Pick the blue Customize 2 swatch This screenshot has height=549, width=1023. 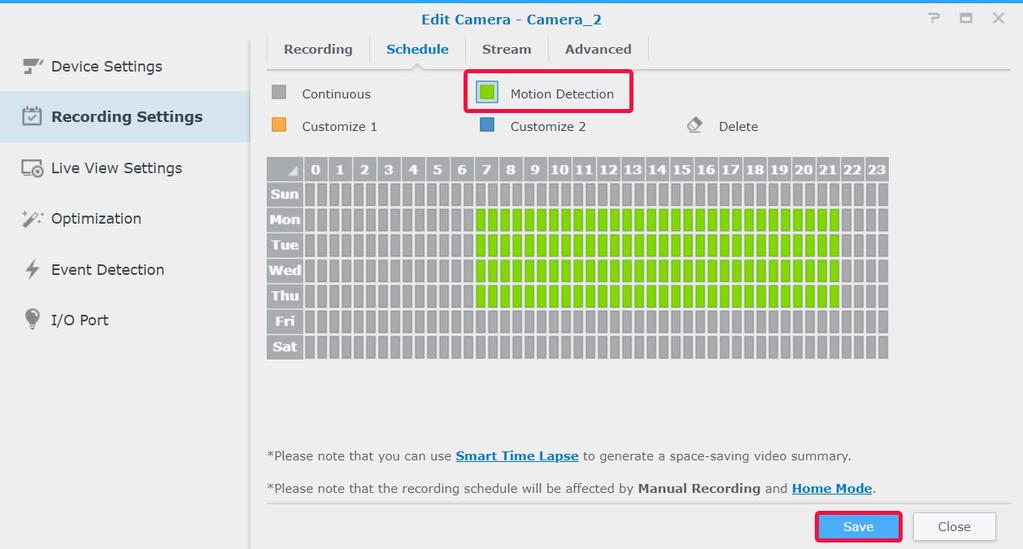coord(487,125)
